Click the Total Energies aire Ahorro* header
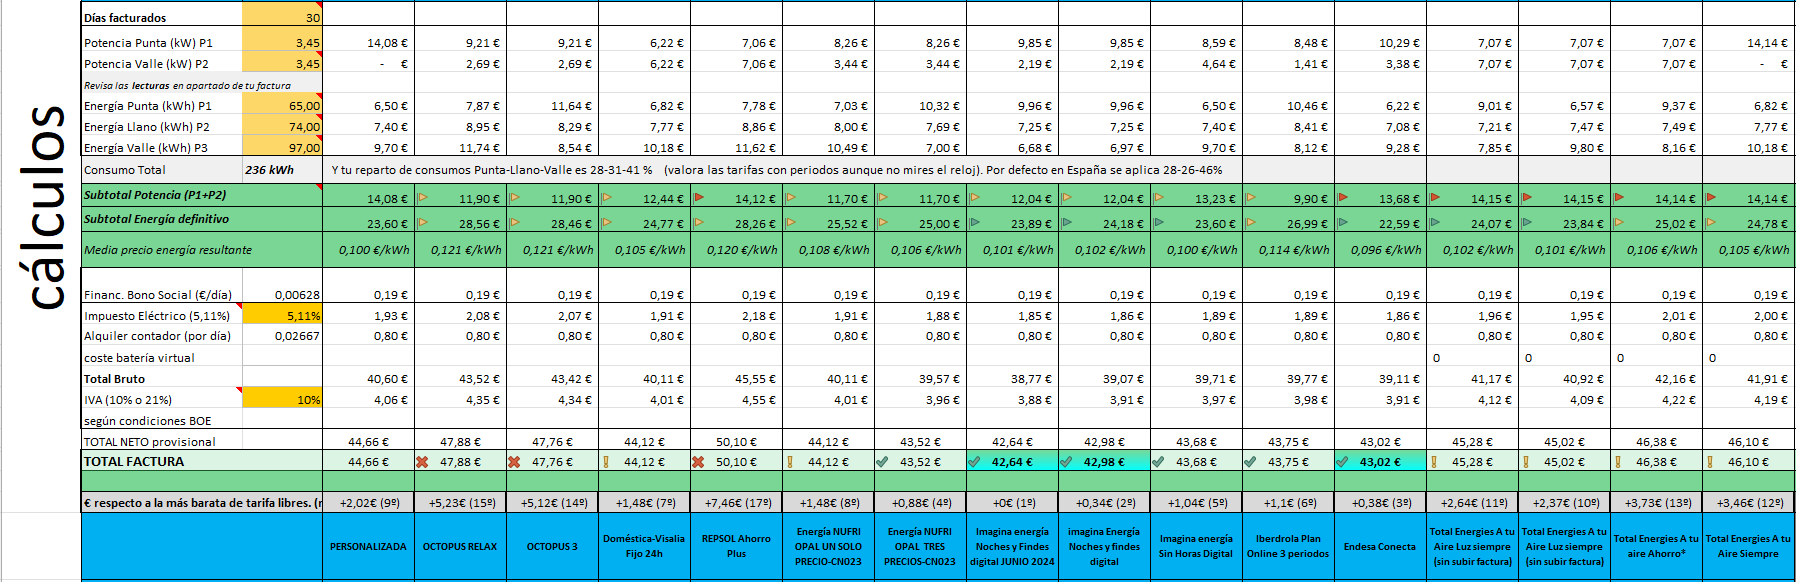The image size is (1796, 582). tap(1656, 546)
